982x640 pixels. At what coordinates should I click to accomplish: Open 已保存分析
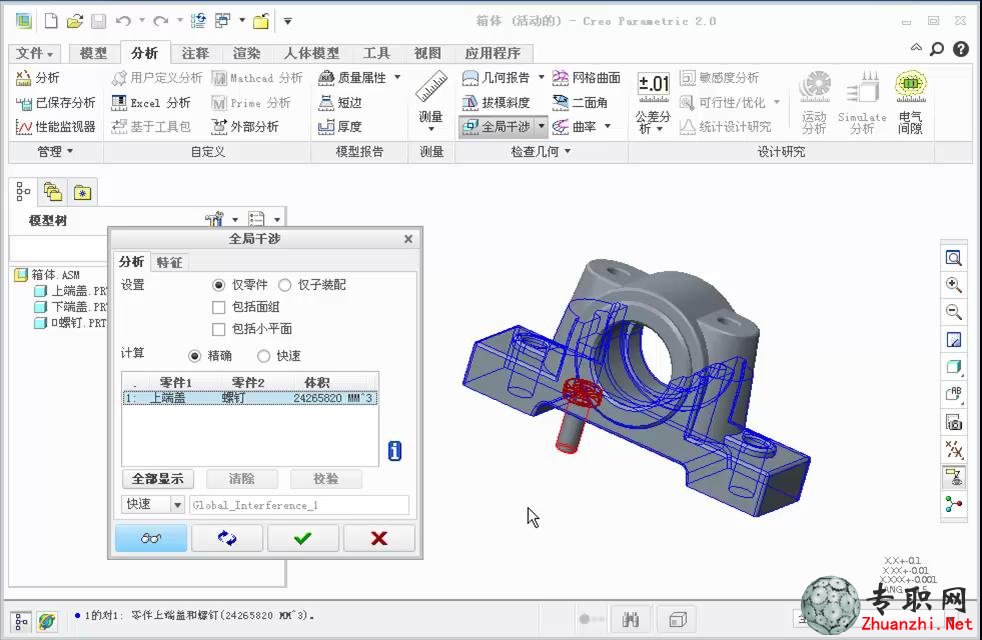click(x=56, y=103)
